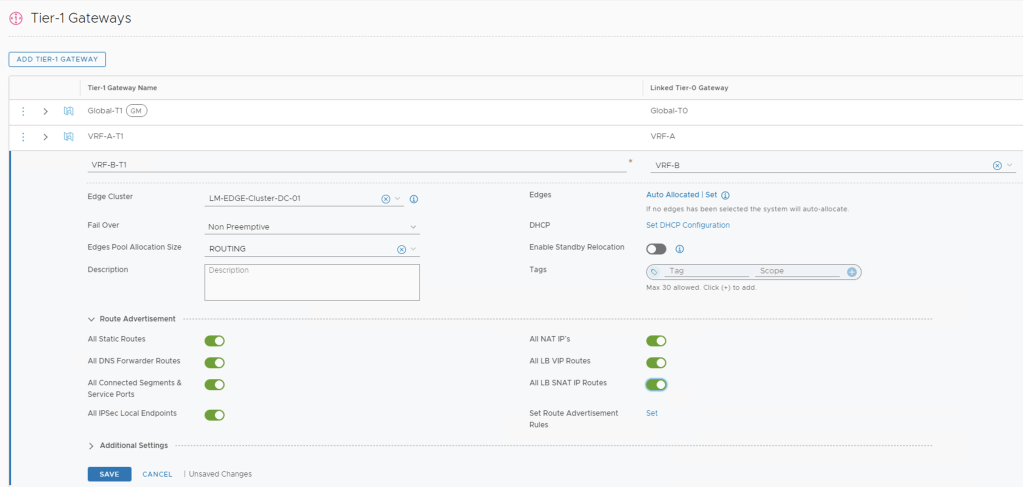Open the Fail Over dropdown

312,227
